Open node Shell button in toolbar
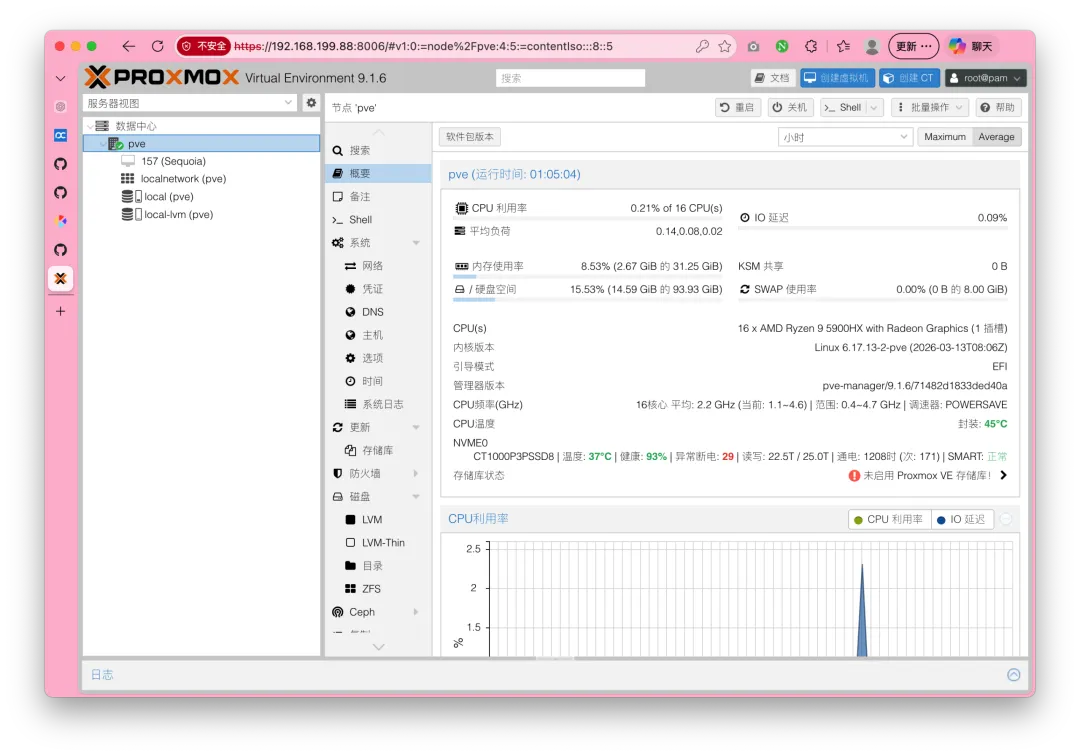 (843, 107)
